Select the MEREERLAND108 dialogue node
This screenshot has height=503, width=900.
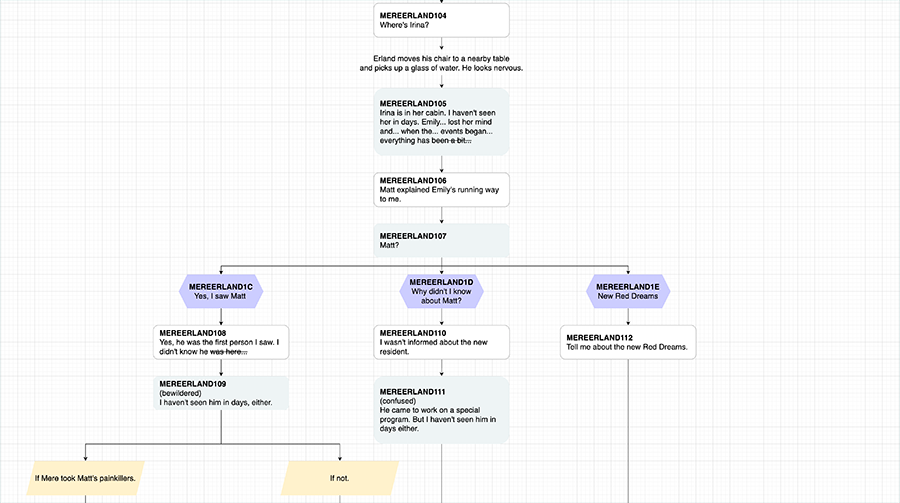pos(221,342)
